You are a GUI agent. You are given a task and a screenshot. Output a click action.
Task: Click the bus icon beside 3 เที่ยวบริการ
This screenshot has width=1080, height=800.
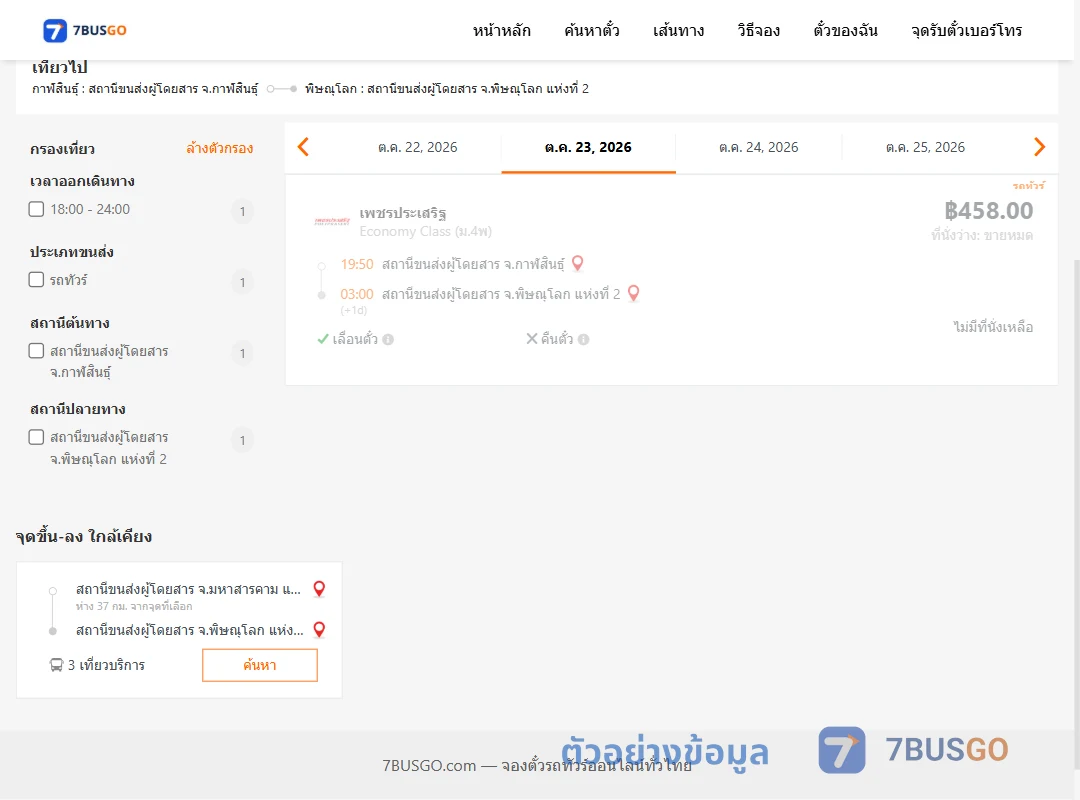point(56,665)
